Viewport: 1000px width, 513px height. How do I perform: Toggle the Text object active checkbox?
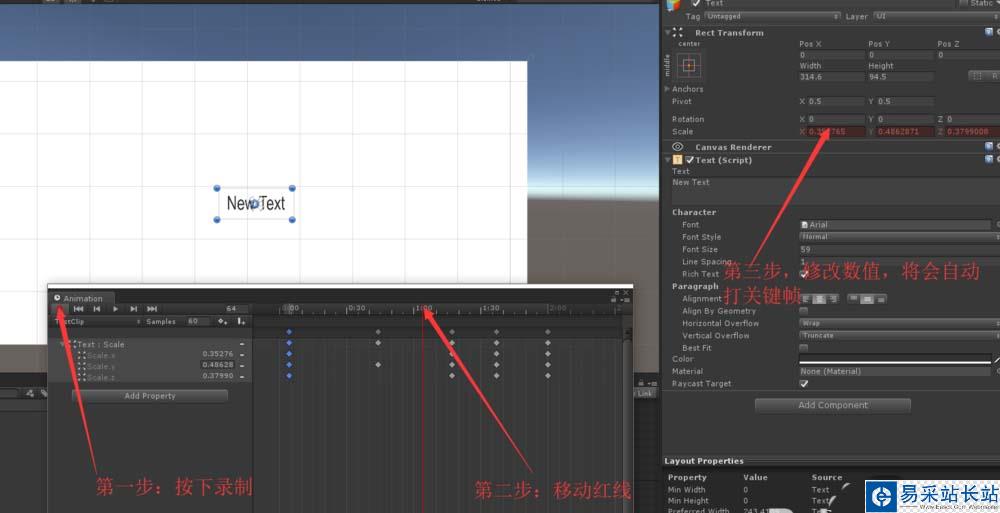coord(696,3)
